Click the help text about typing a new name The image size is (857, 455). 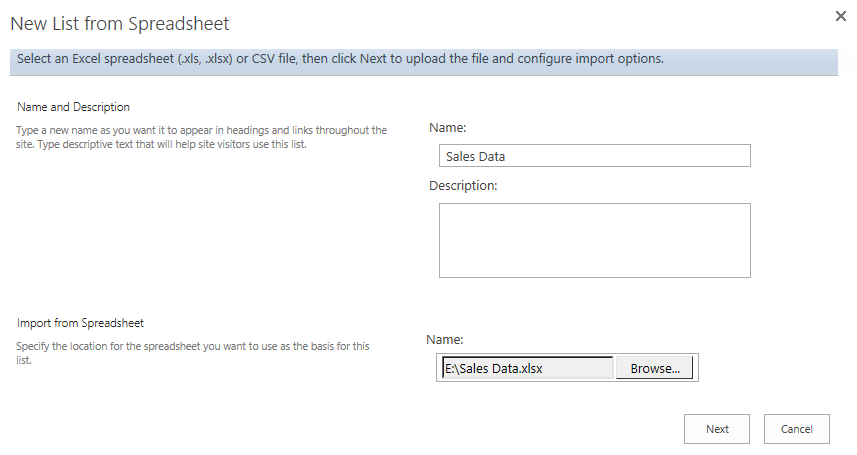click(x=201, y=137)
